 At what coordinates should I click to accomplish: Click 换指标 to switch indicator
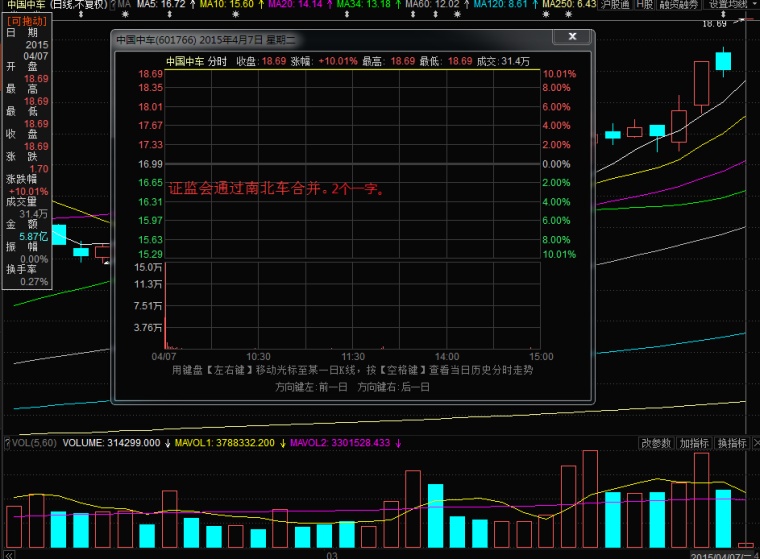coord(731,443)
